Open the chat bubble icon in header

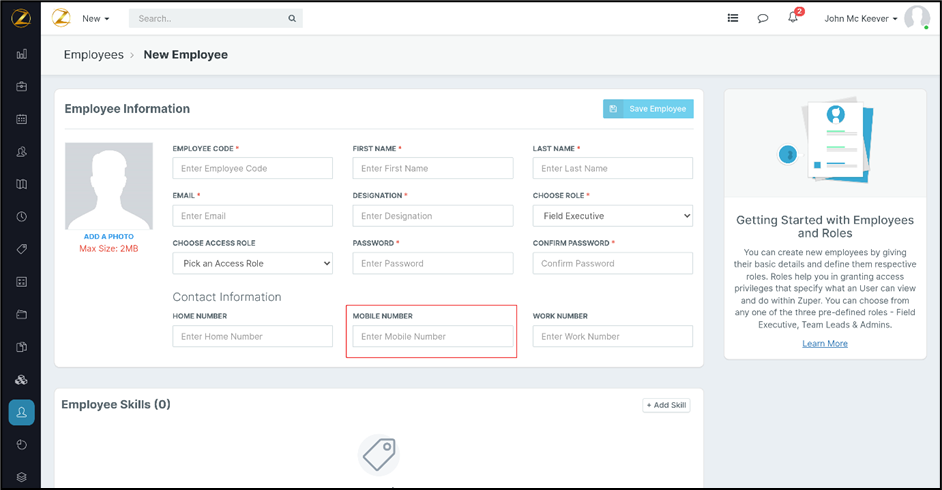pos(763,18)
